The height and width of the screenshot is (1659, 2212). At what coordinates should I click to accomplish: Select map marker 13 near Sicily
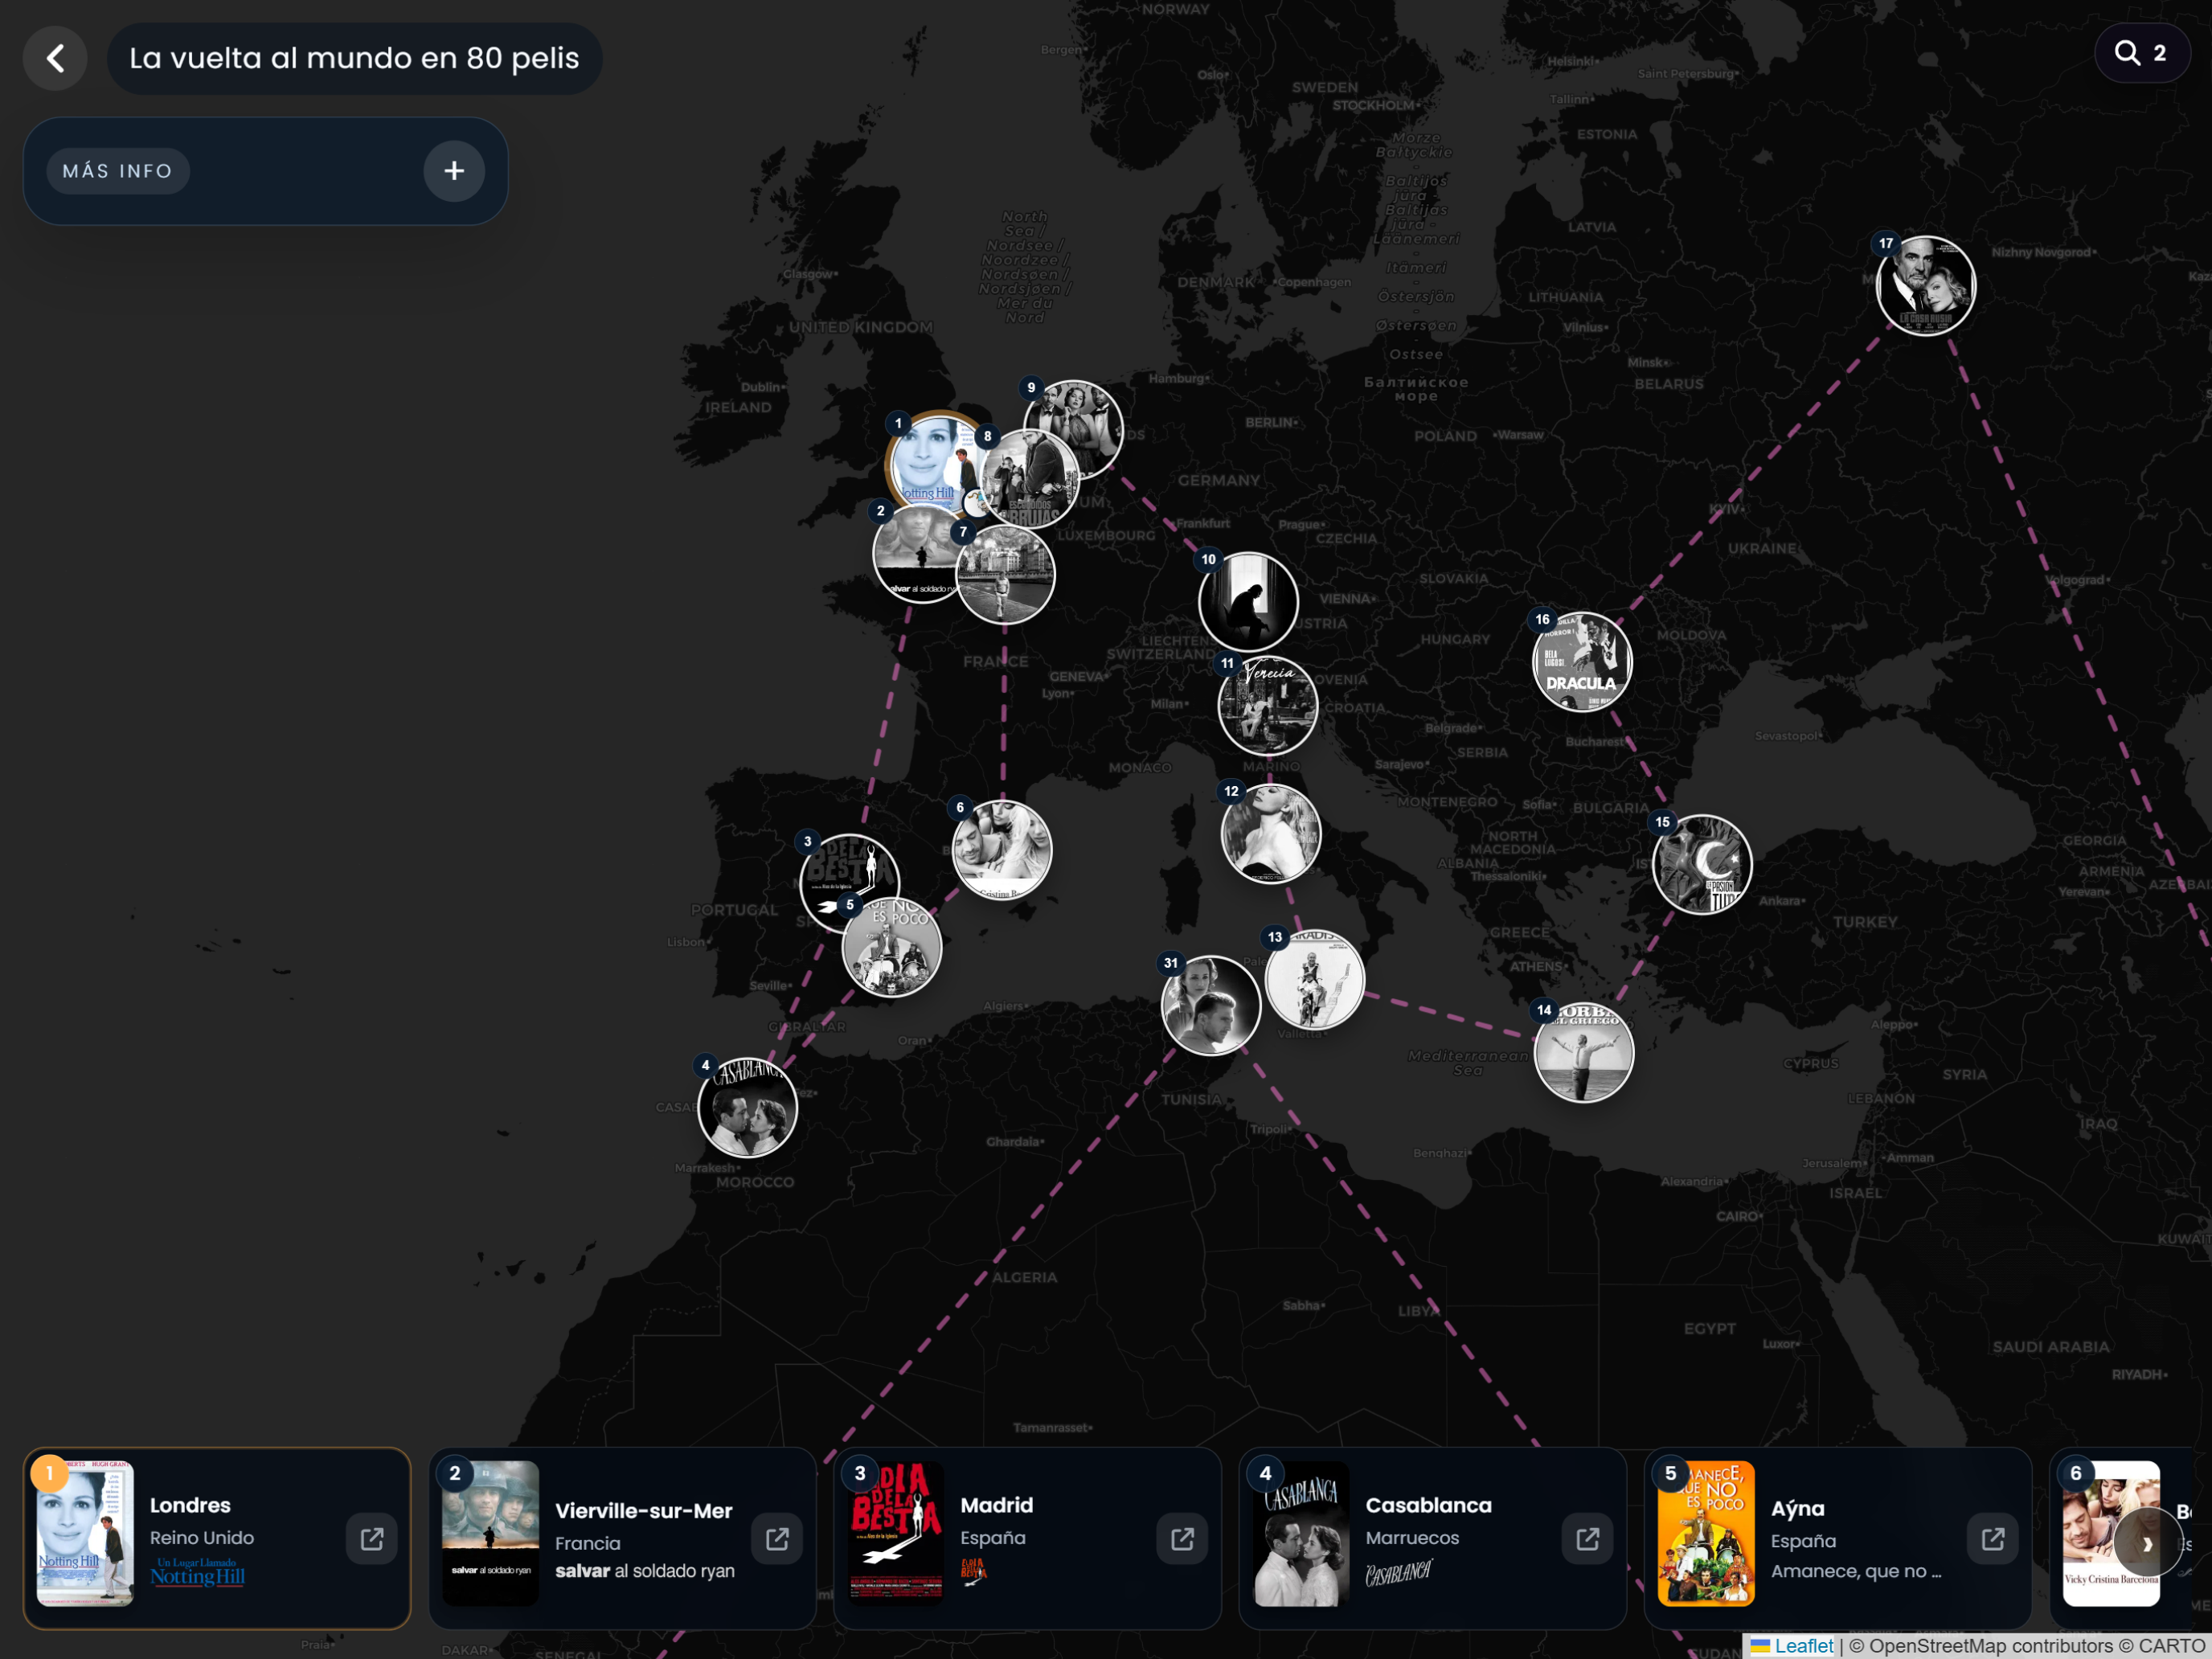(1314, 980)
